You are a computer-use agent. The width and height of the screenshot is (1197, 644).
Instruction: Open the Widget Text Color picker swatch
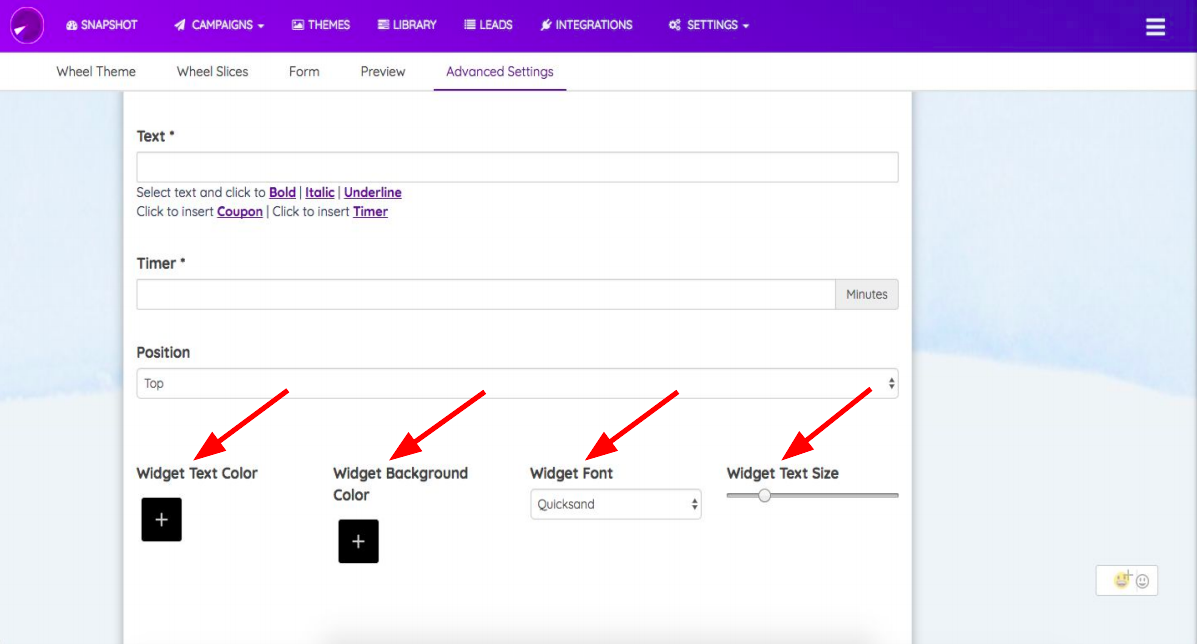pos(161,520)
